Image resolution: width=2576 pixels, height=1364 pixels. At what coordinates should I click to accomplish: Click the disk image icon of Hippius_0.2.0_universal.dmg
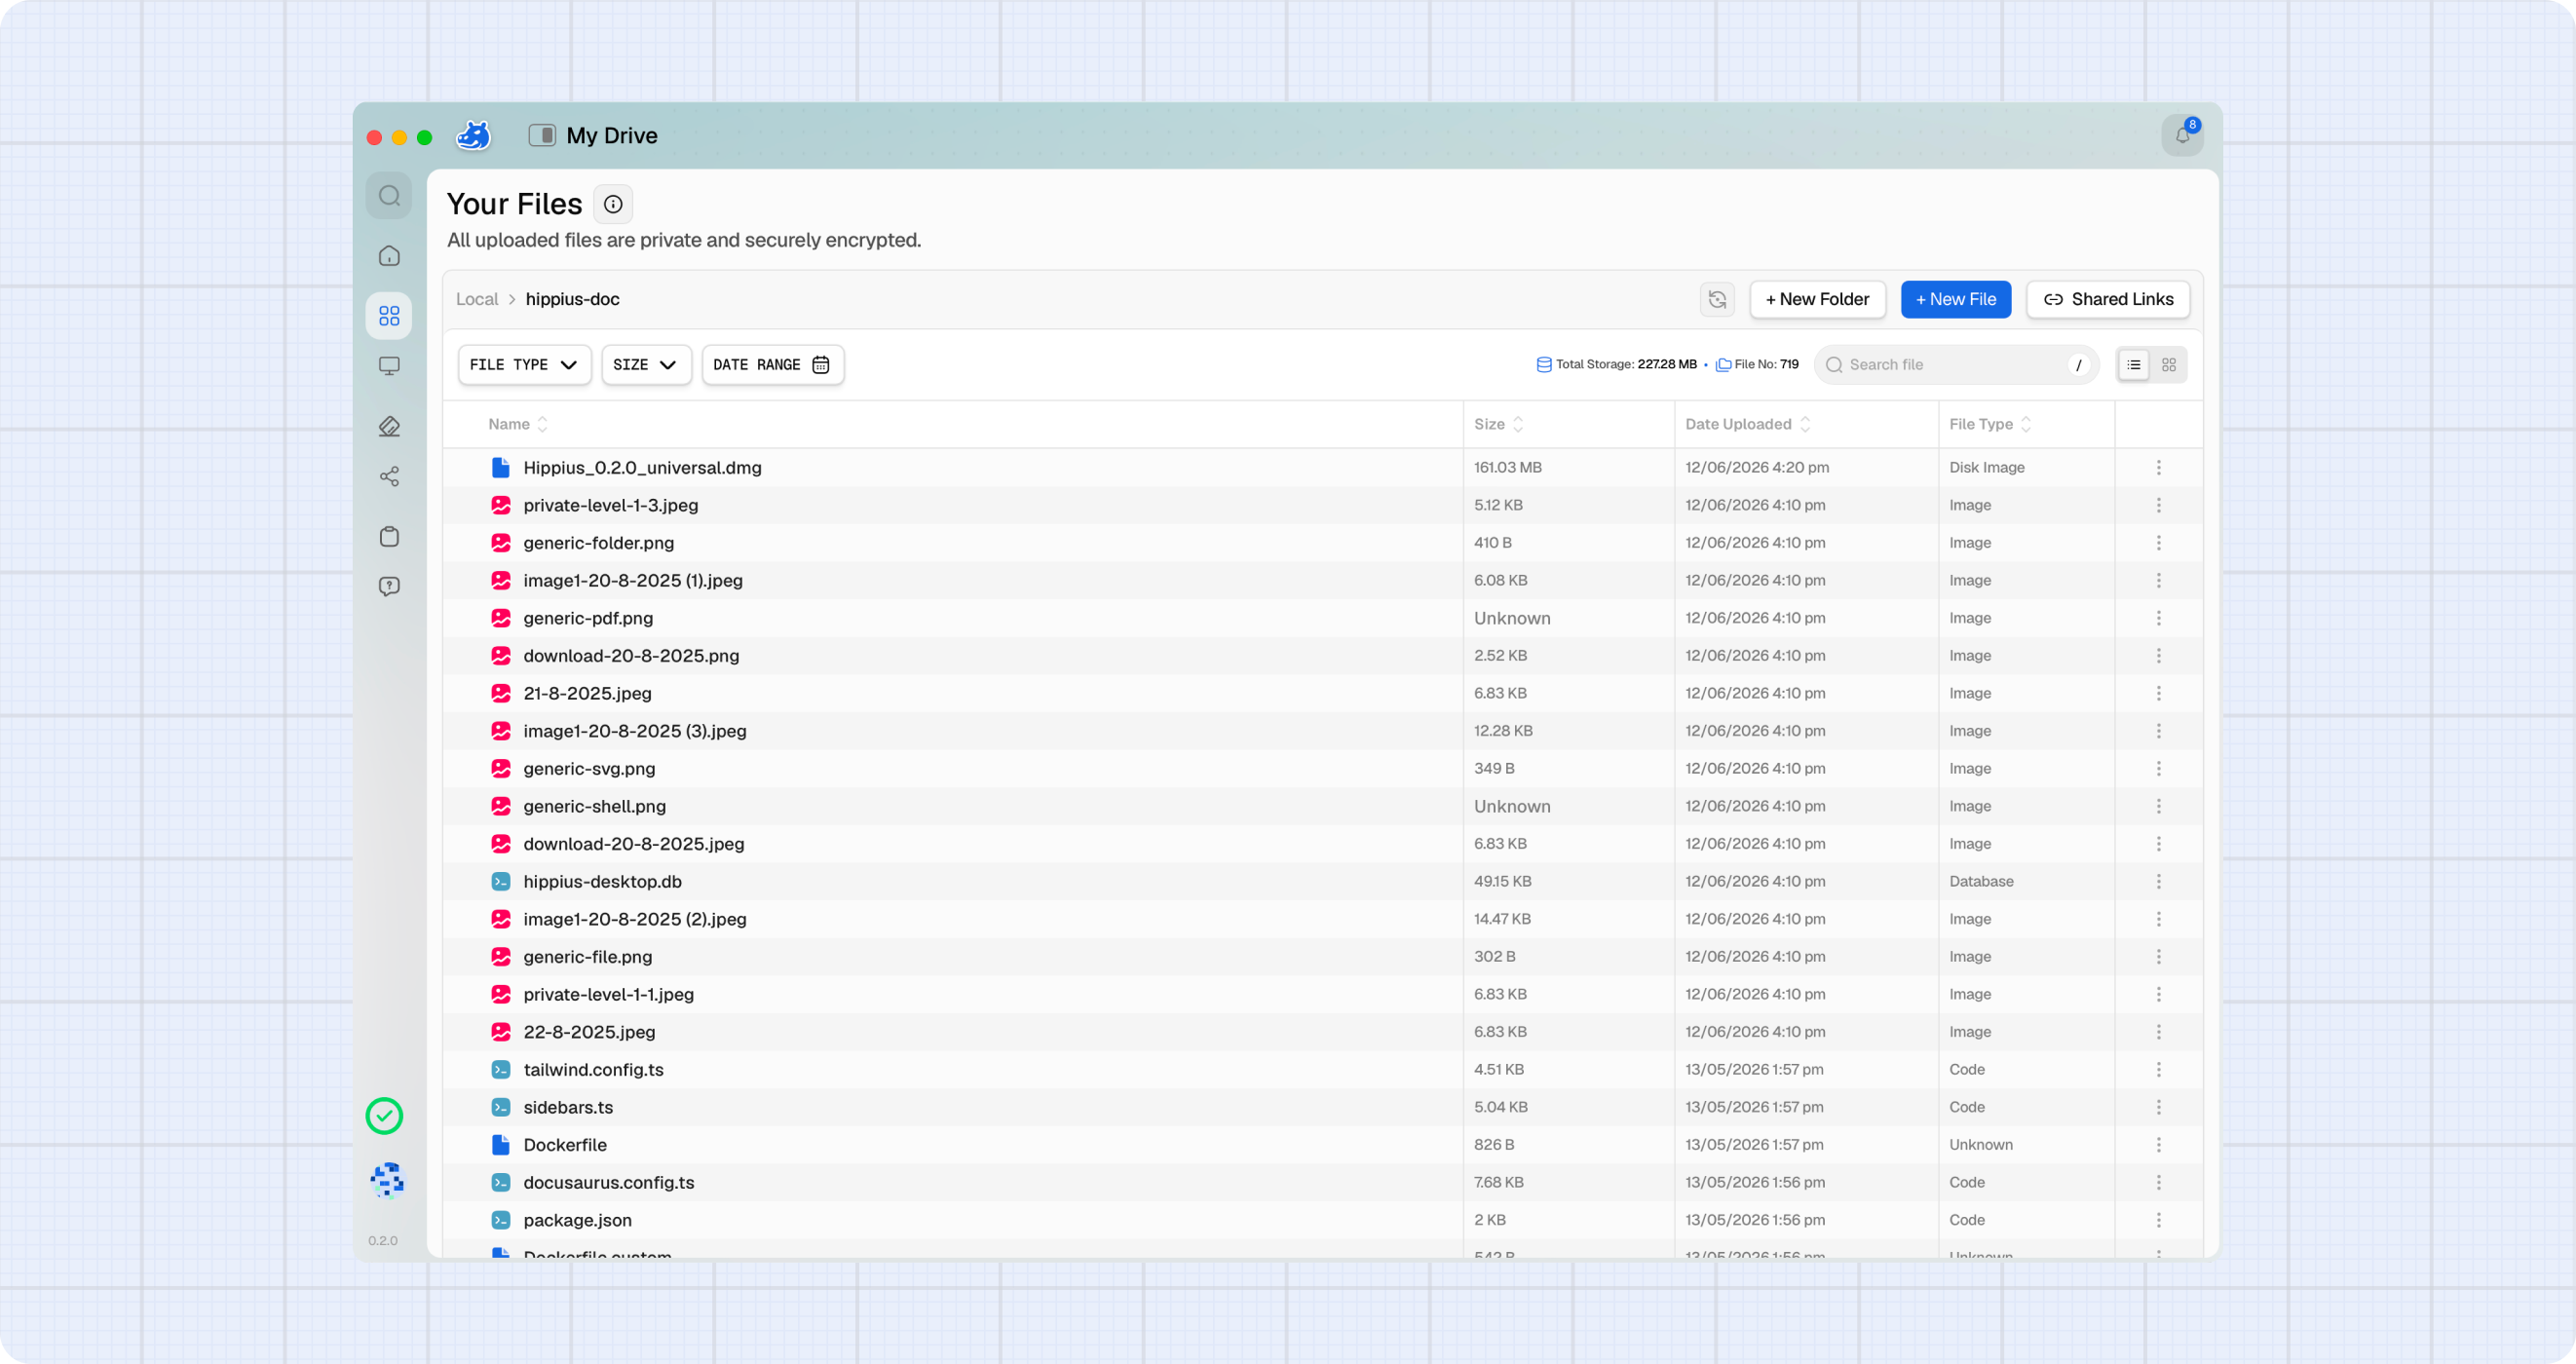tap(501, 468)
